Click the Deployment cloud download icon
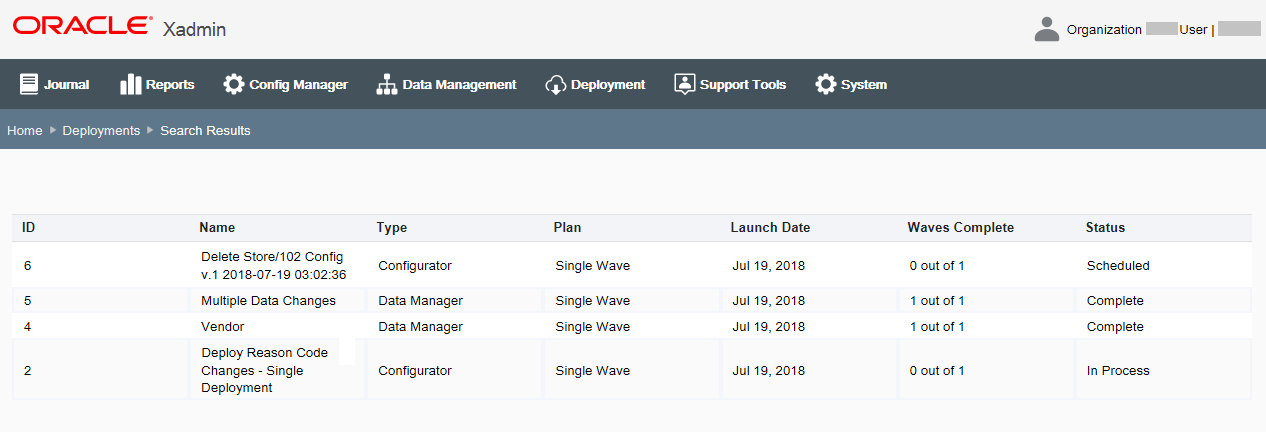This screenshot has height=432, width=1266. click(x=556, y=84)
